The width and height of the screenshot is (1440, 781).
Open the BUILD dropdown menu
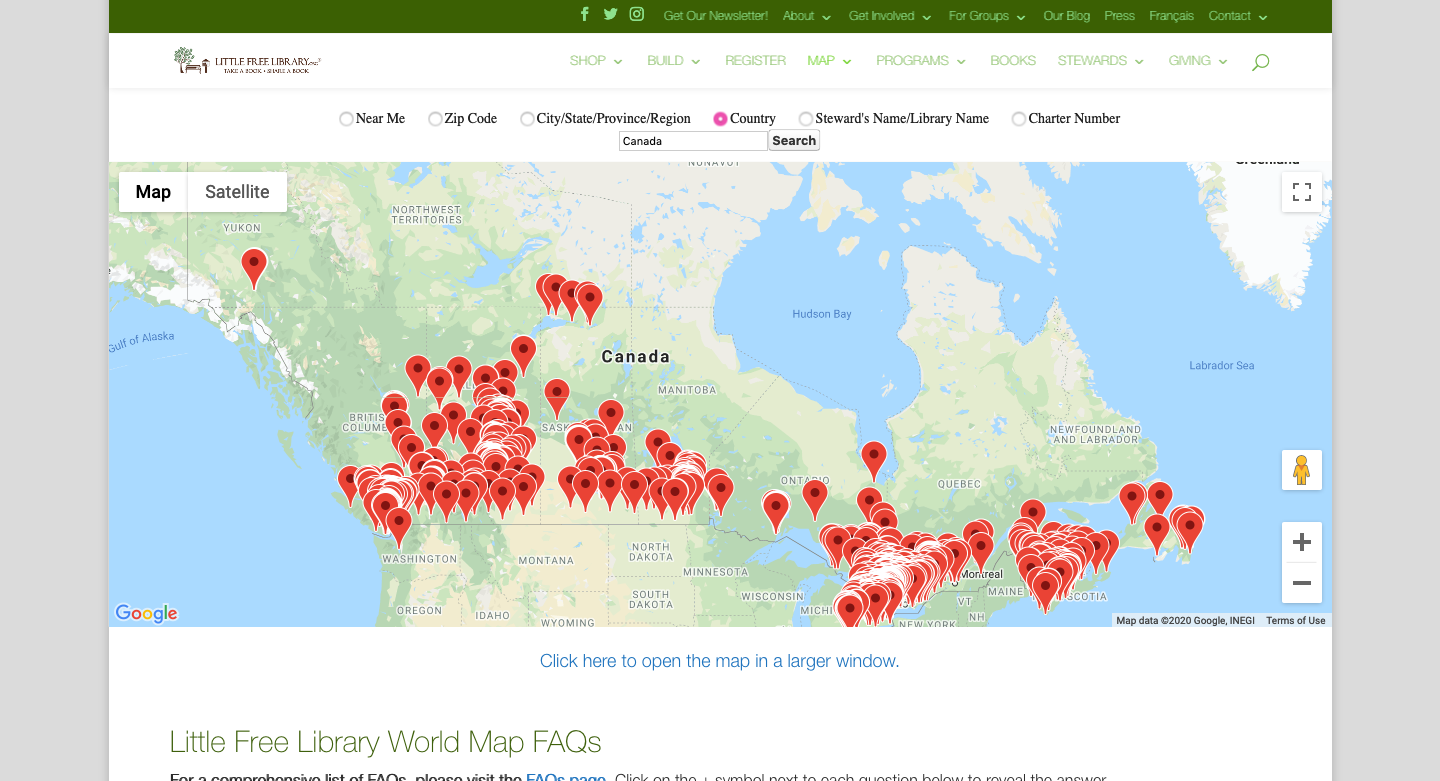(674, 61)
